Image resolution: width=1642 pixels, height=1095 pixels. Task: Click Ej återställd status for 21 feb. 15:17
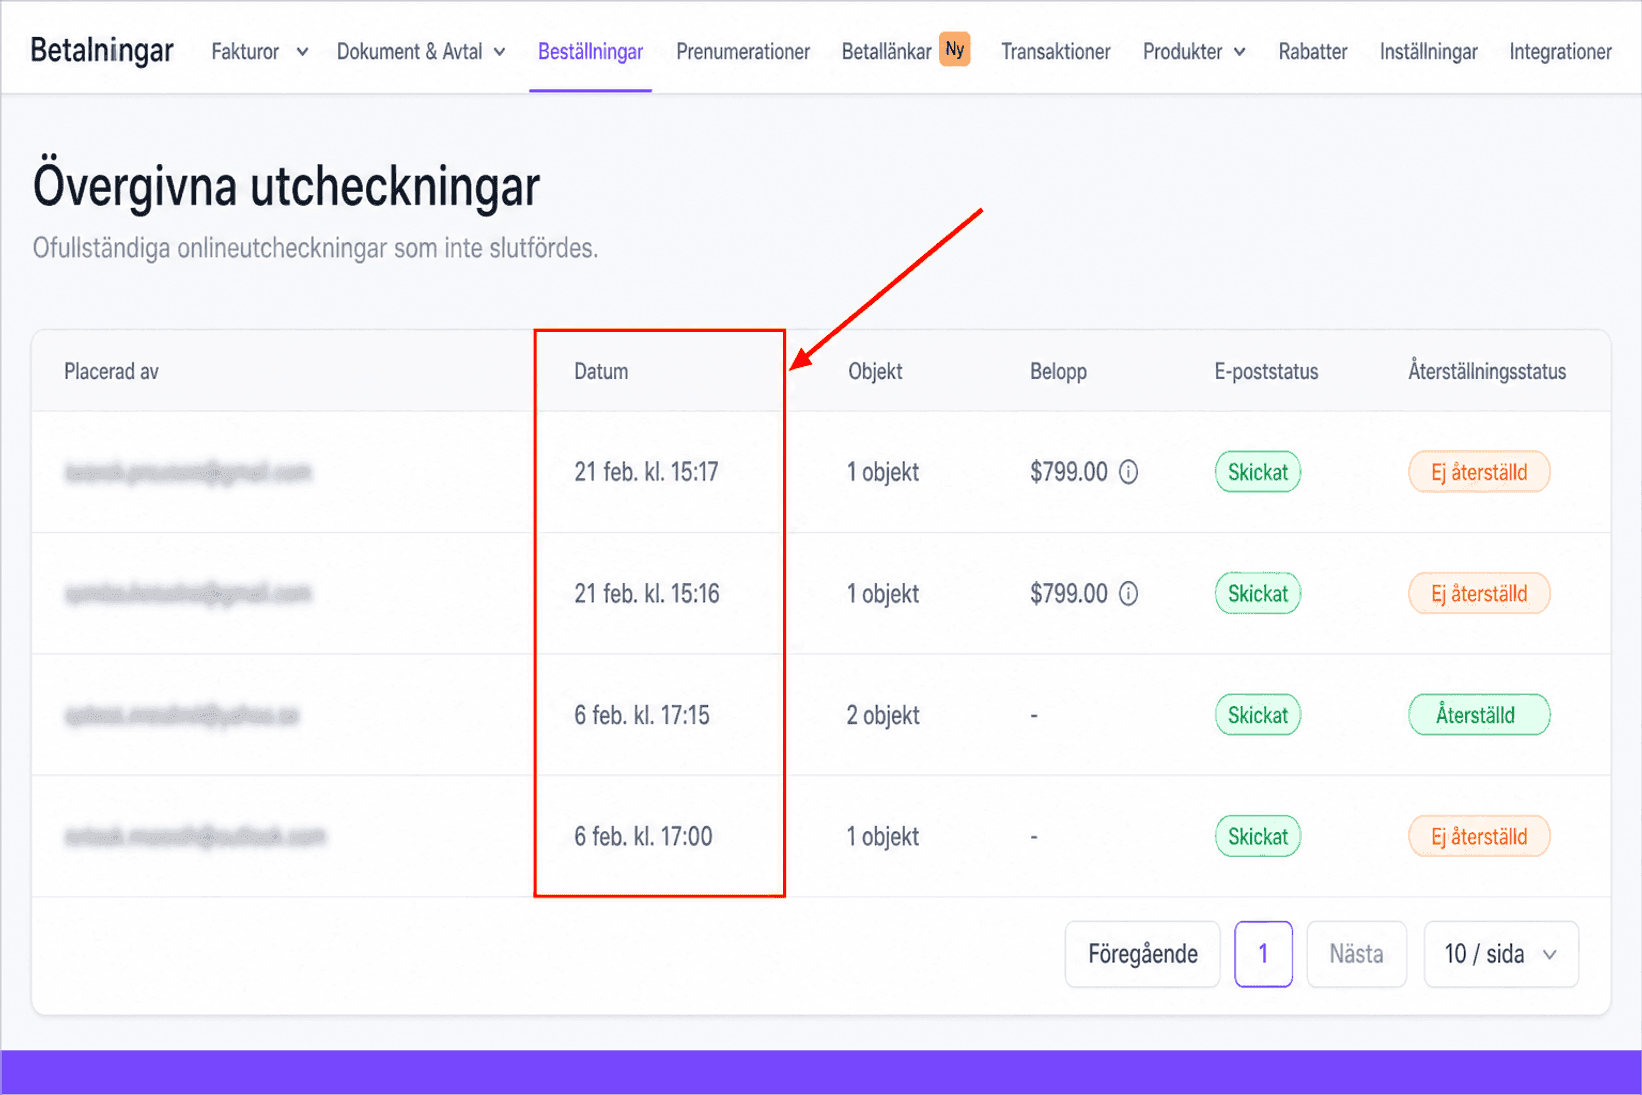[x=1479, y=472]
